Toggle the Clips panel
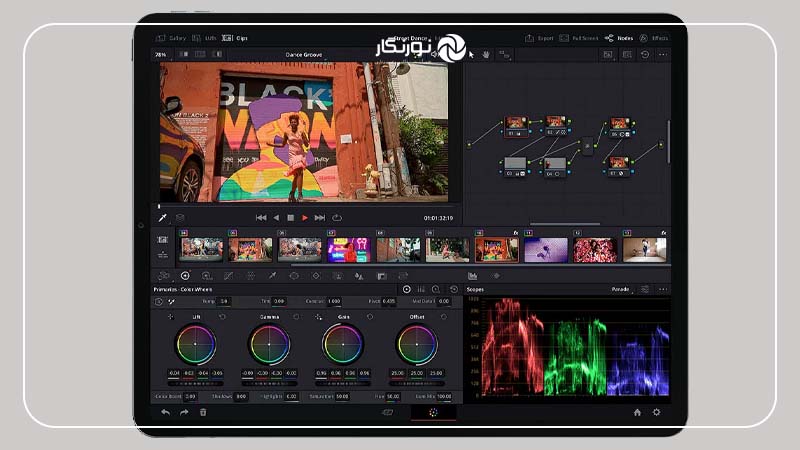The width and height of the screenshot is (800, 450). coord(235,38)
